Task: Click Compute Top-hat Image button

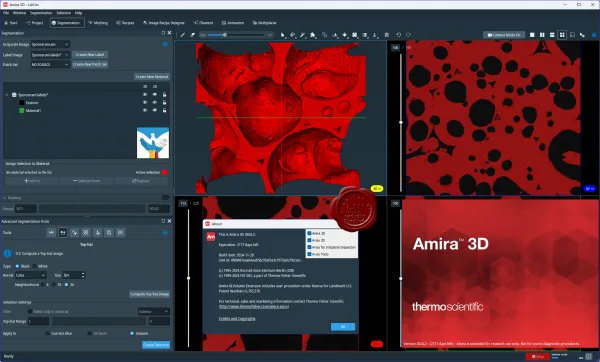Action: [149, 294]
